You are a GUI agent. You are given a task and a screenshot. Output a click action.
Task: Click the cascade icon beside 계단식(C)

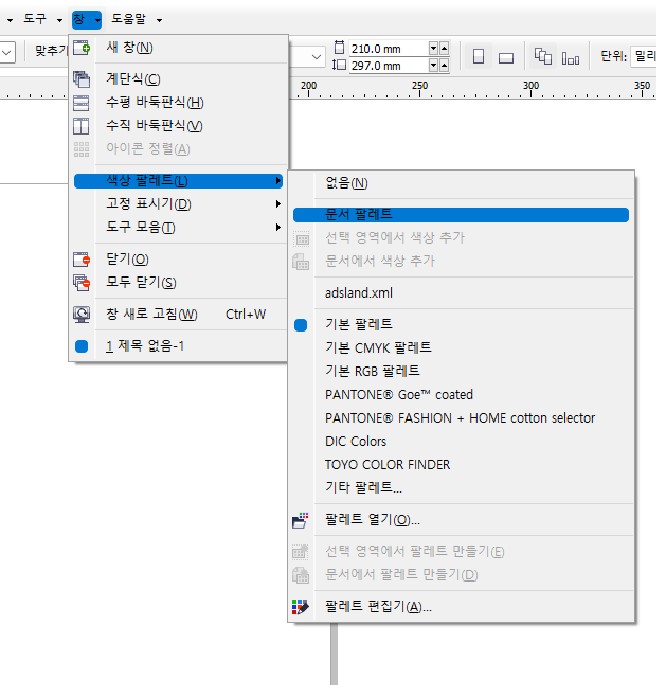[82, 80]
